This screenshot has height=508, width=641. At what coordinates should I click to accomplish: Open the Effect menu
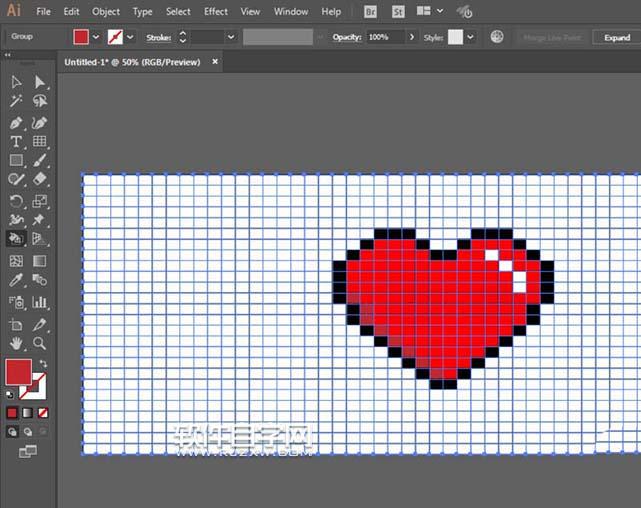(215, 12)
